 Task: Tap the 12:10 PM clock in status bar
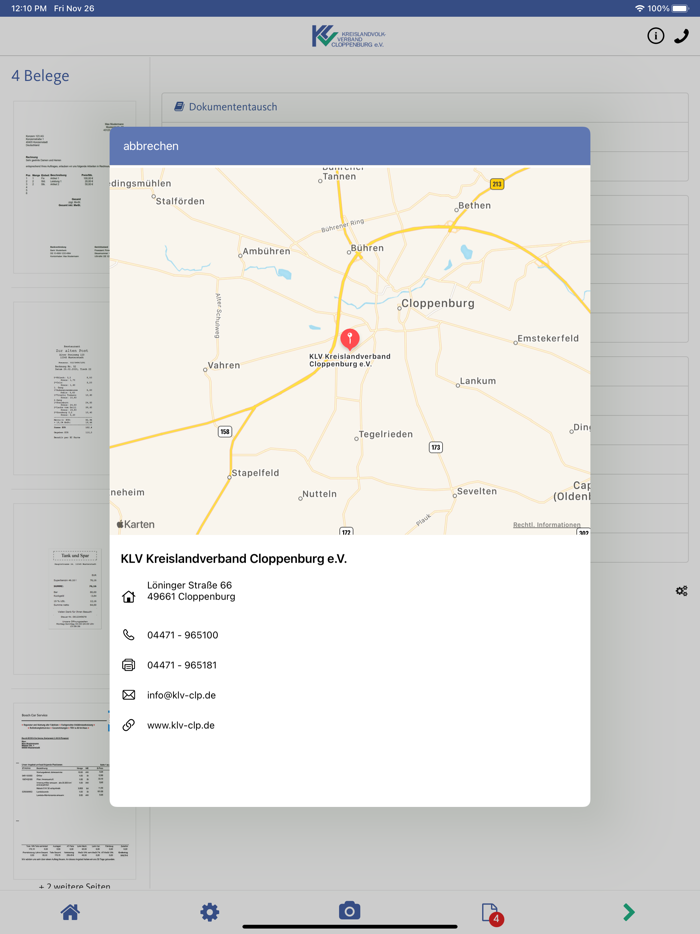(29, 8)
